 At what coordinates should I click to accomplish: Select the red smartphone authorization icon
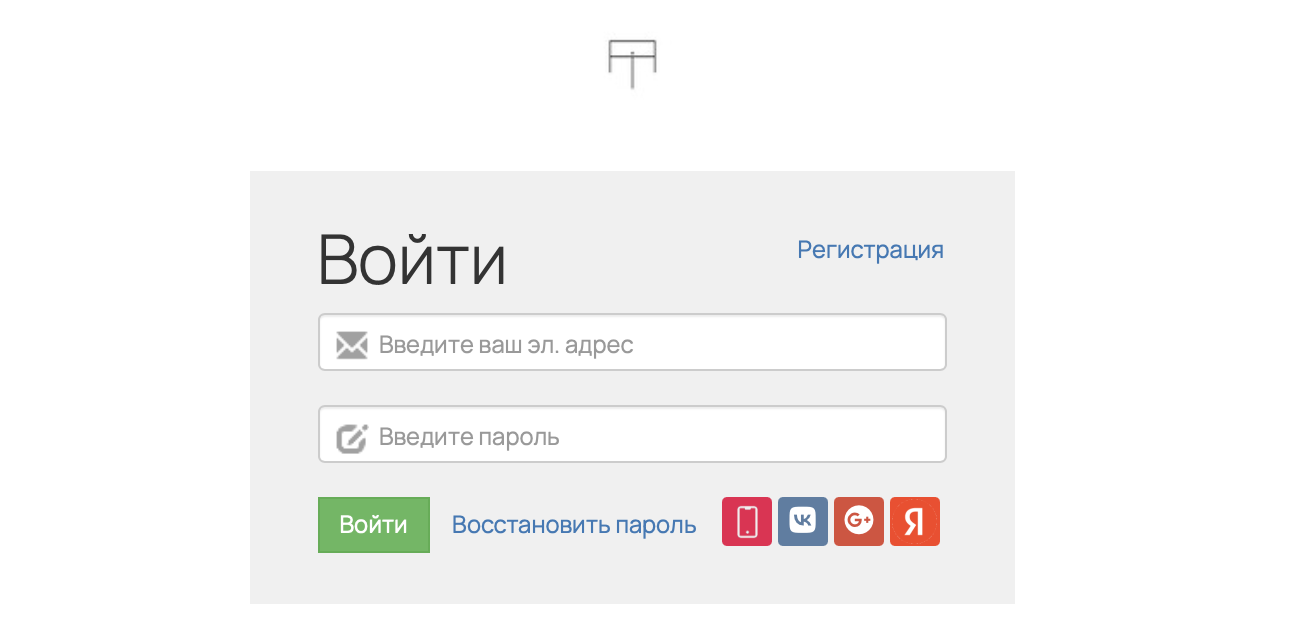tap(746, 521)
